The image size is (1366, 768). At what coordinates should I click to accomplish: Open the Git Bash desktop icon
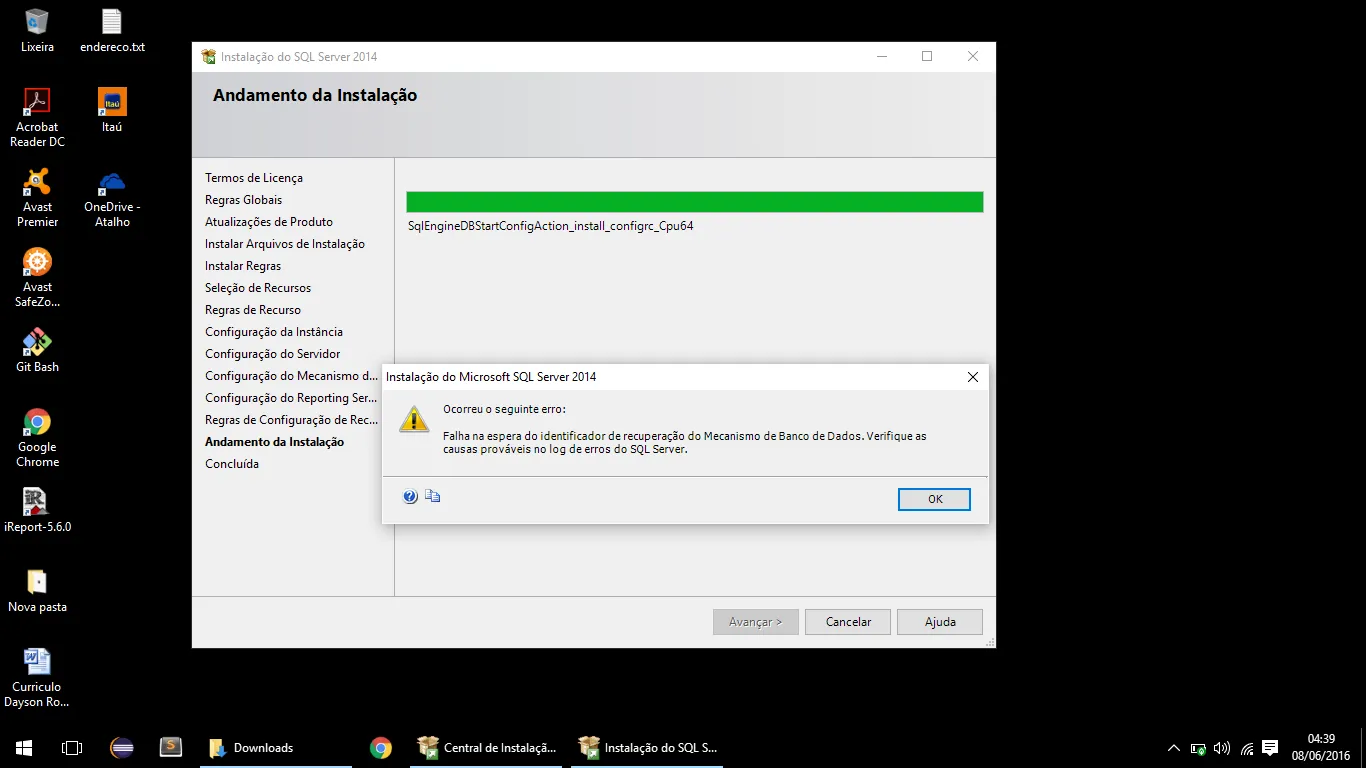point(37,344)
